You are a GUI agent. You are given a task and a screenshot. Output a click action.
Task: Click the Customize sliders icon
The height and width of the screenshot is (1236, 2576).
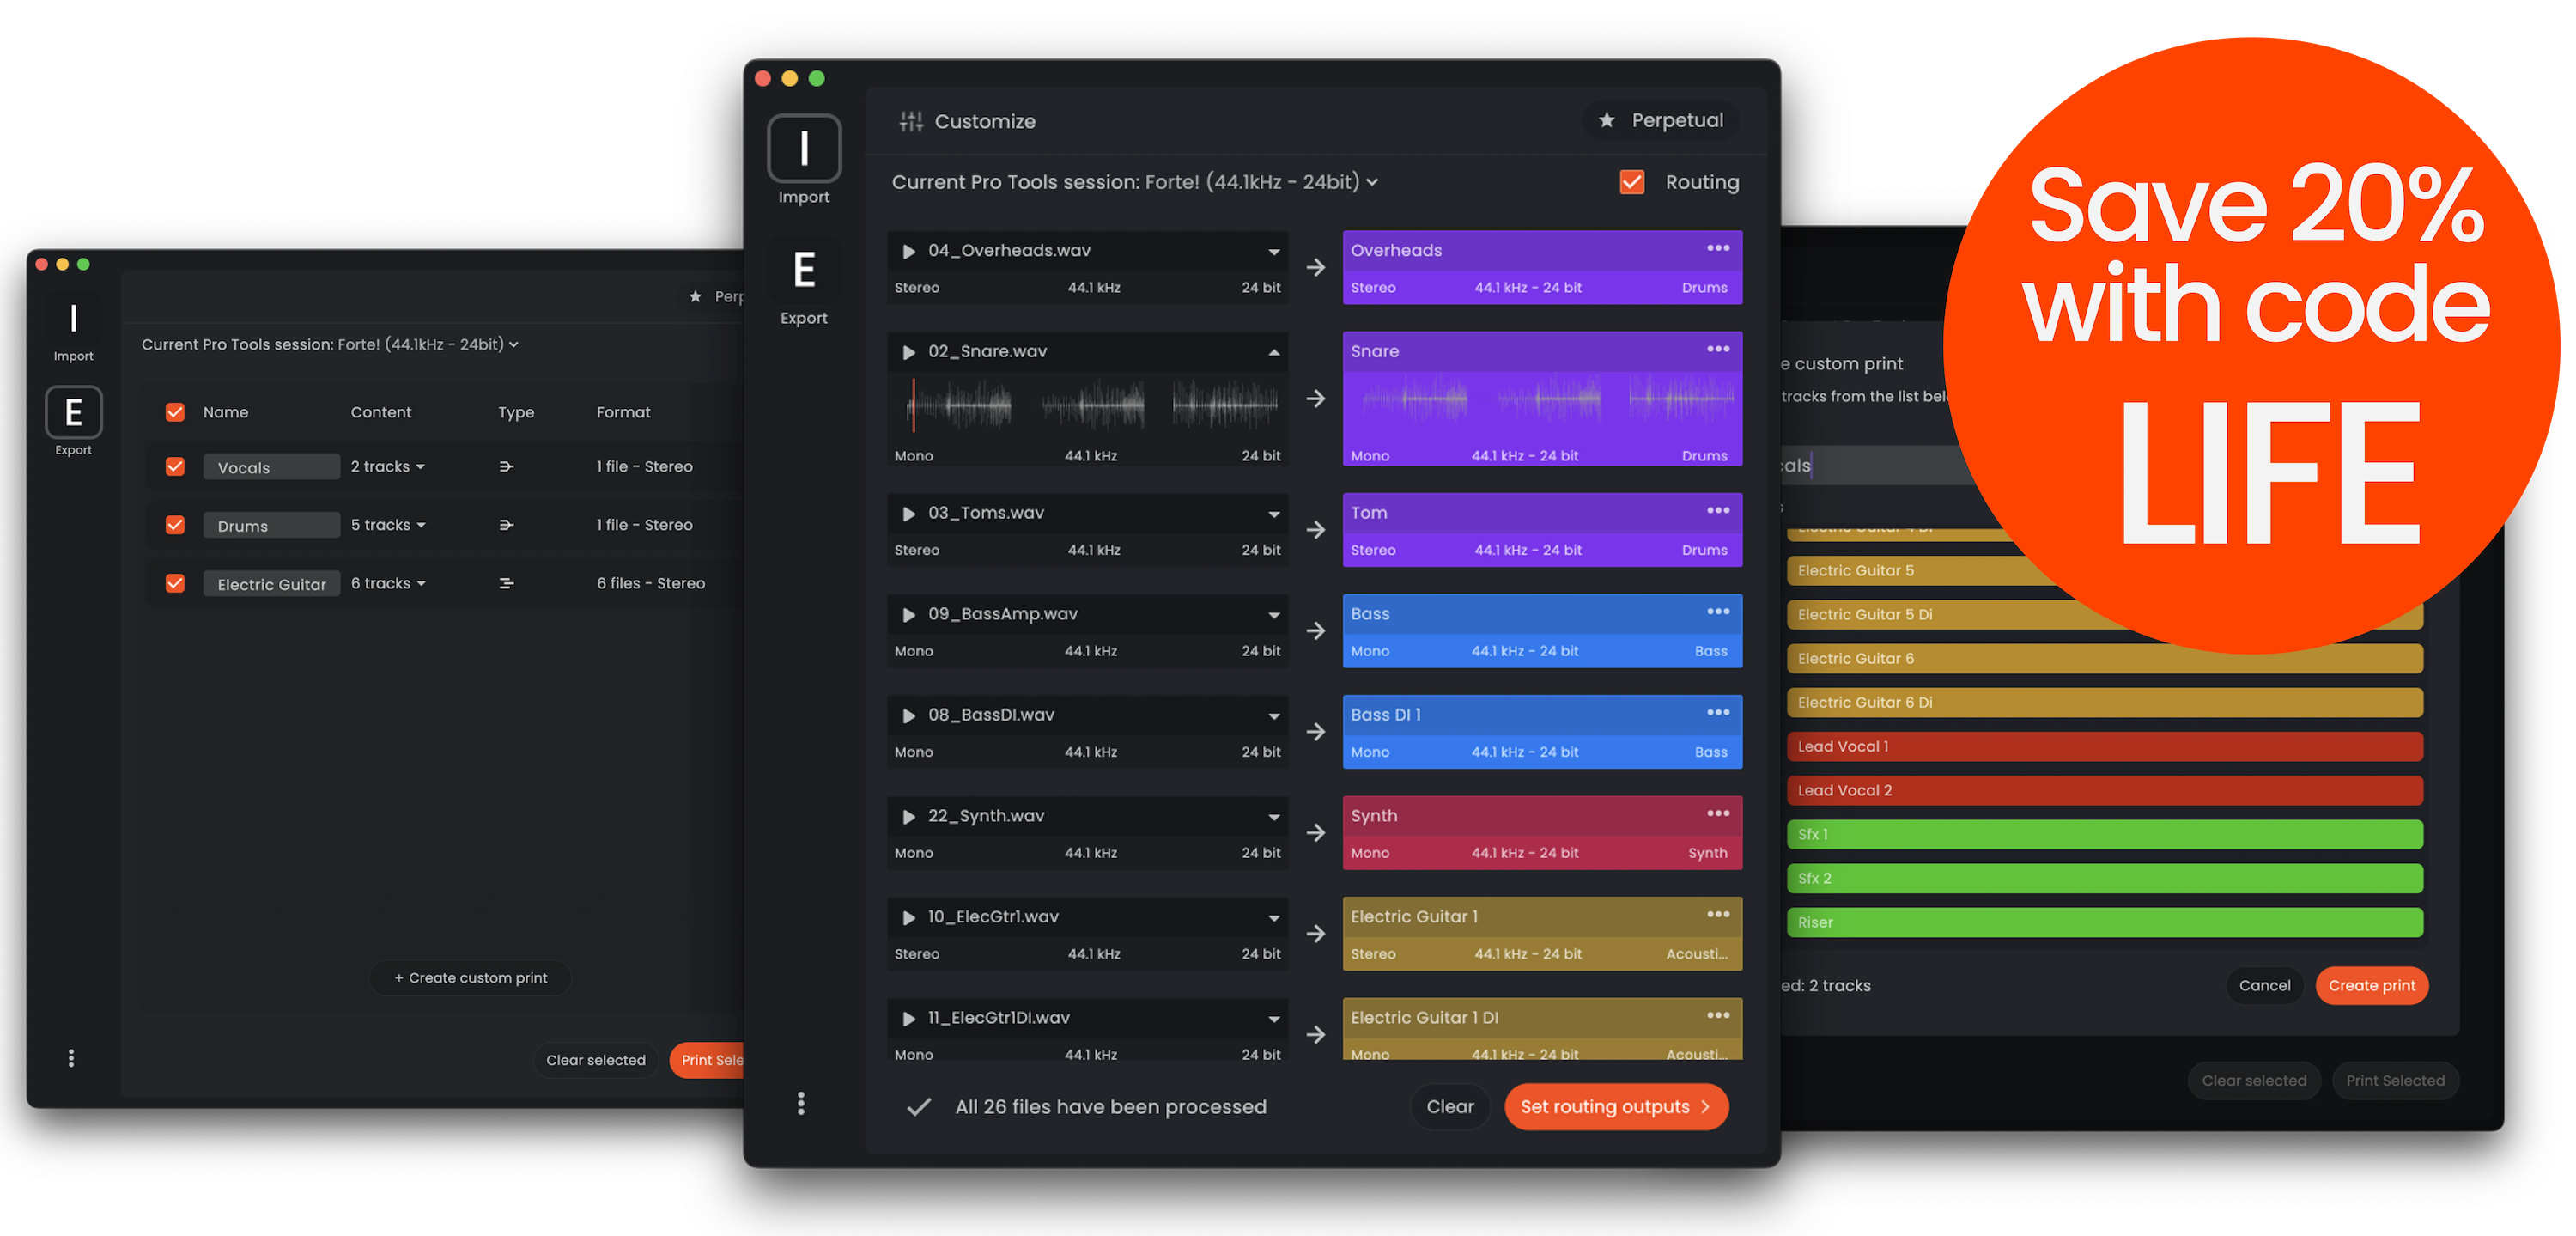pyautogui.click(x=910, y=121)
